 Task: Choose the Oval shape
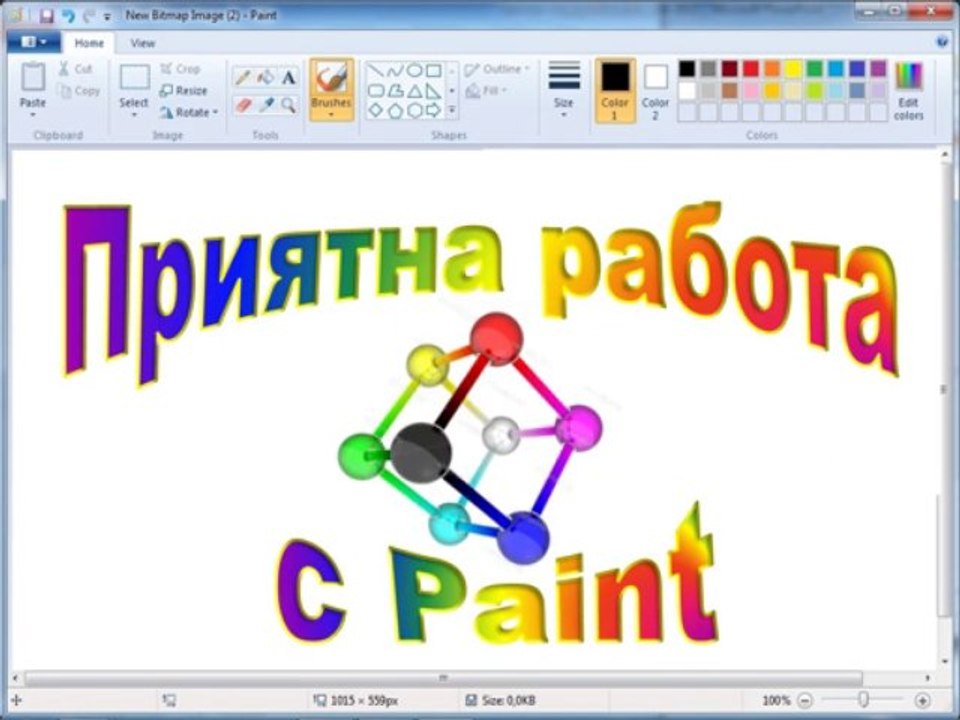tap(414, 70)
